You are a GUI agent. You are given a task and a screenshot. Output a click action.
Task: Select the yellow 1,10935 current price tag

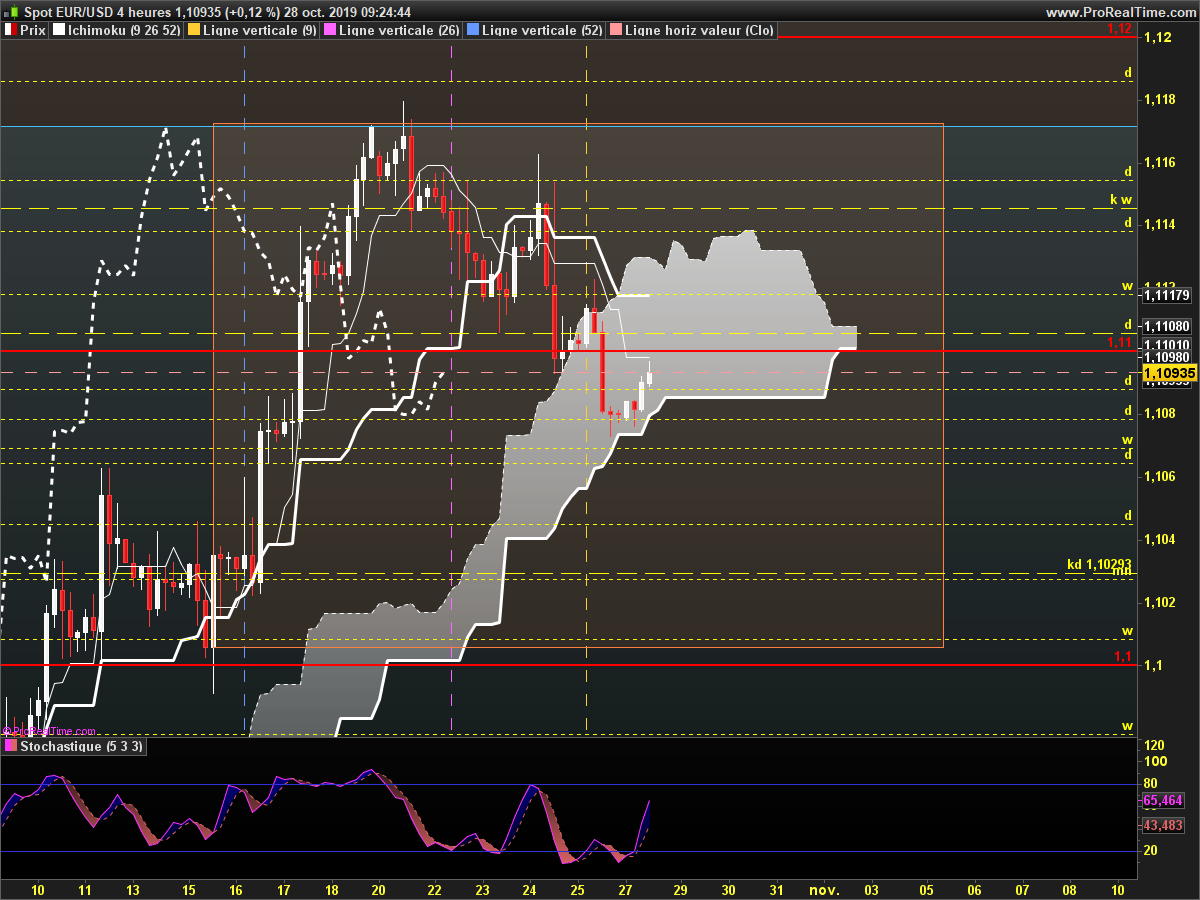(x=1169, y=374)
